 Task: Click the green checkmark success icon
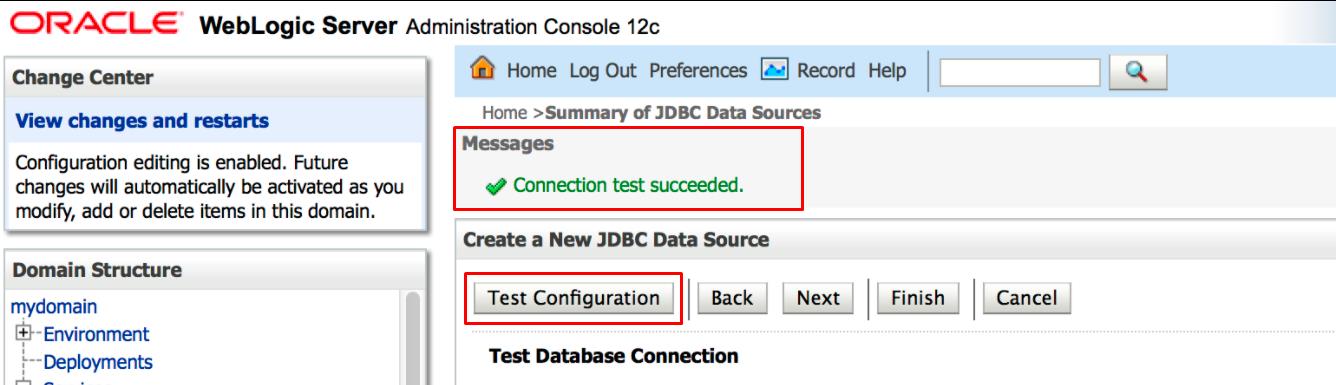(493, 186)
